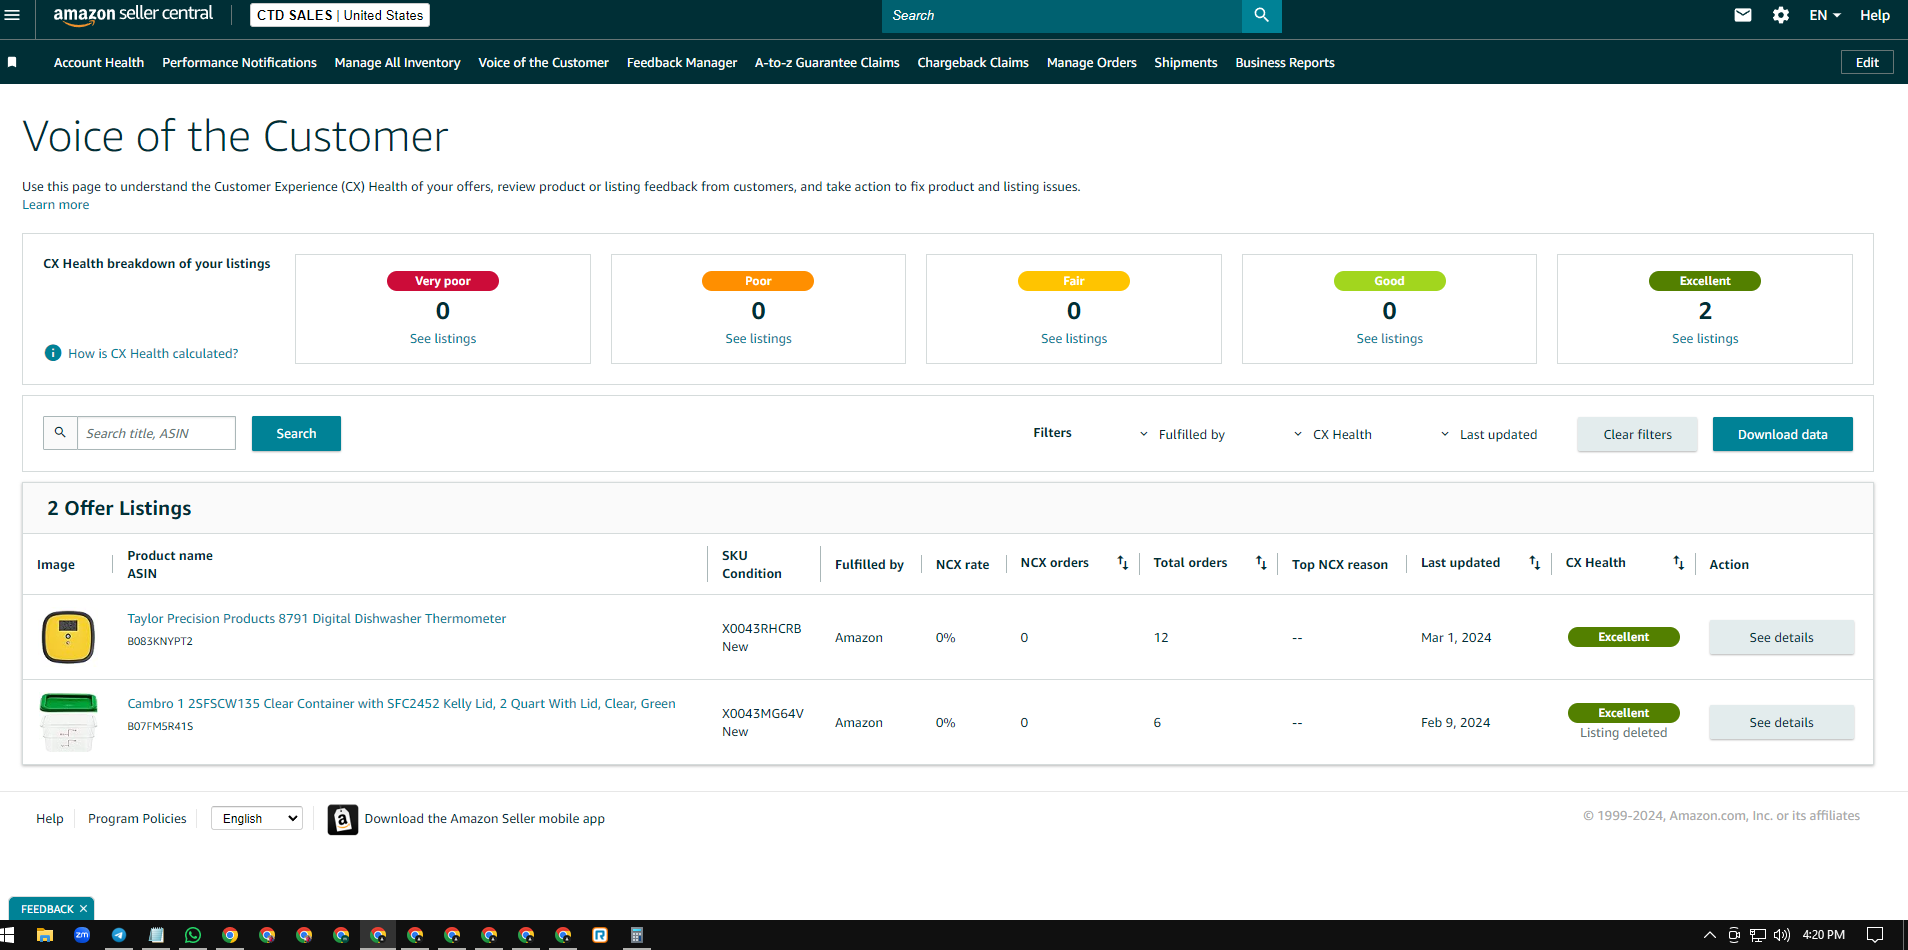Click the magnifier button in the top search bar

point(1261,15)
